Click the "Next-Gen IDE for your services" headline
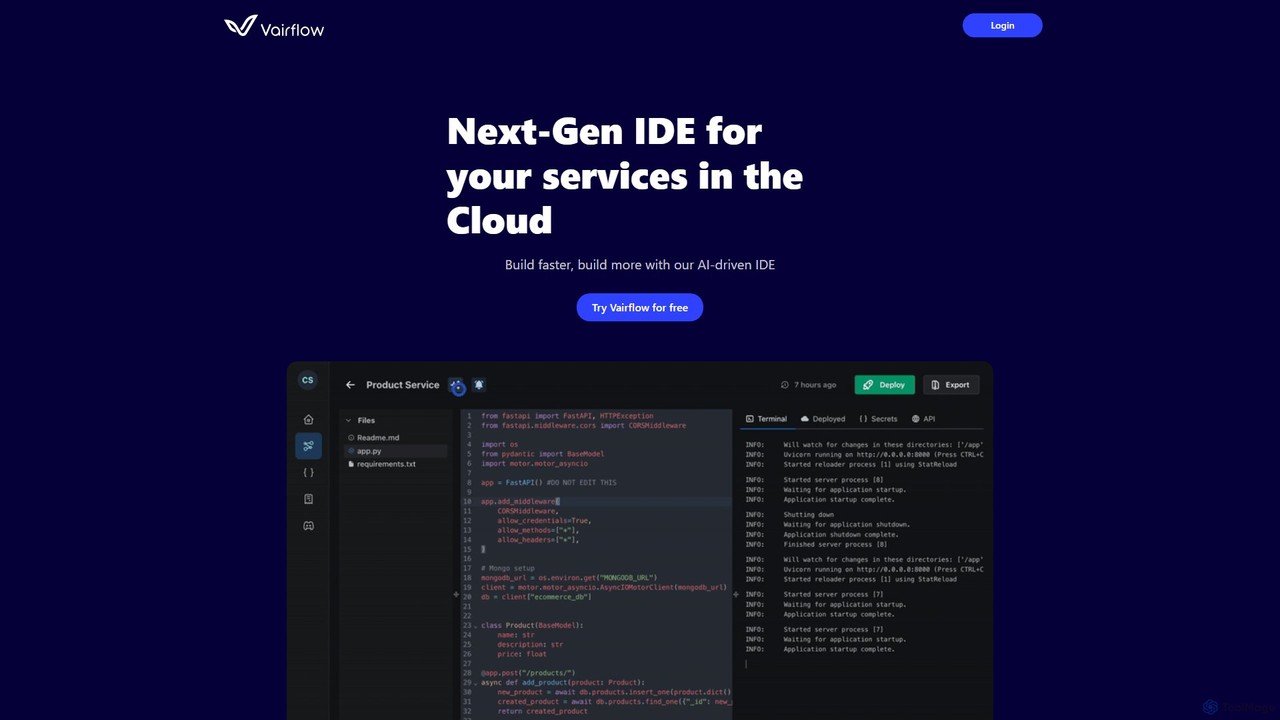 pyautogui.click(x=625, y=175)
